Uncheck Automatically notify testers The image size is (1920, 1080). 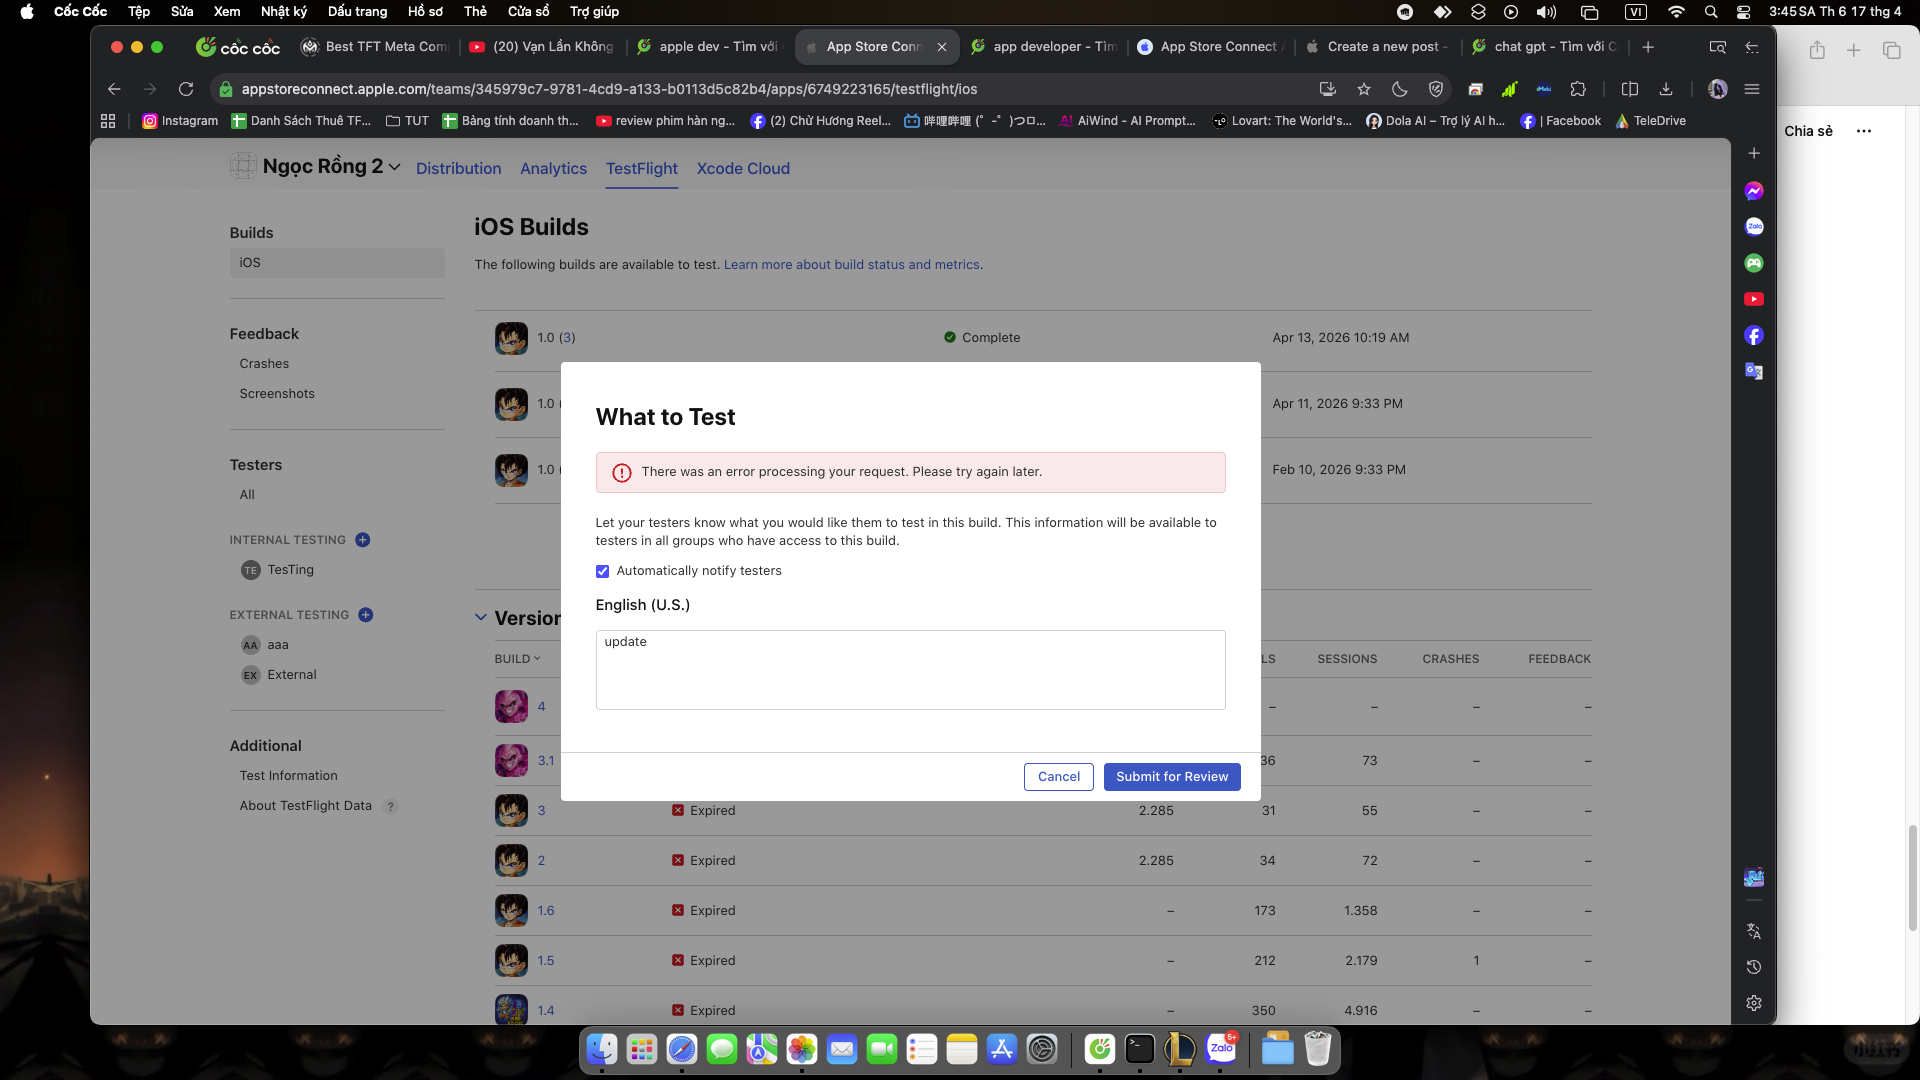tap(602, 571)
